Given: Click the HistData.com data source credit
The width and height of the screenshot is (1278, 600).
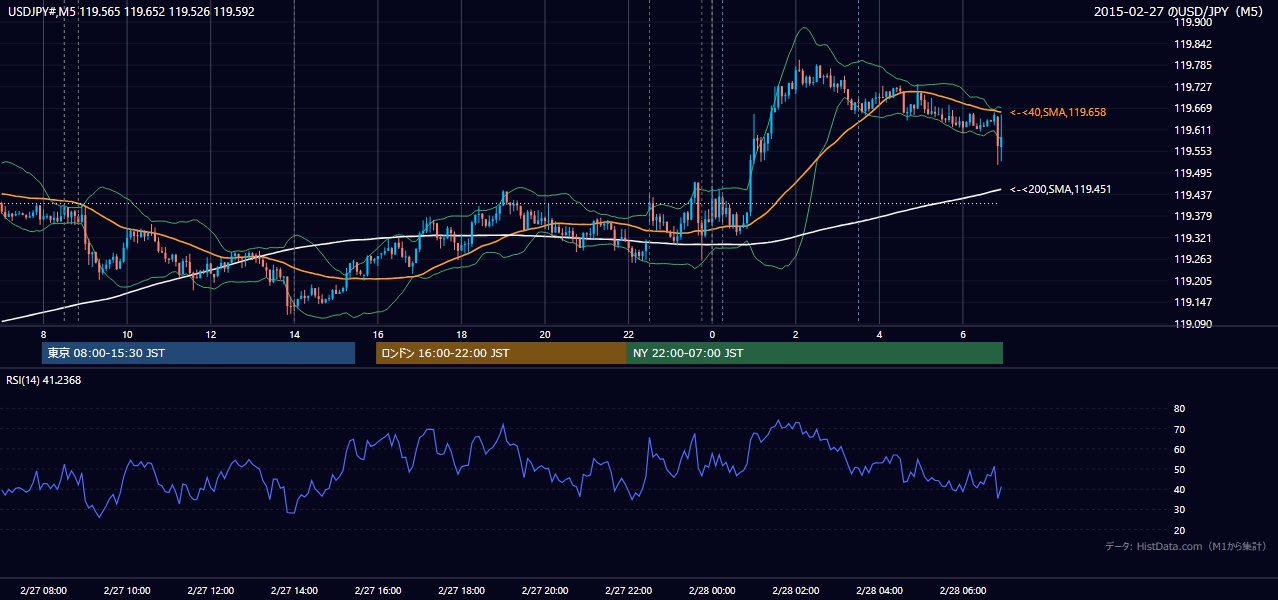Looking at the screenshot, I should pyautogui.click(x=1186, y=546).
